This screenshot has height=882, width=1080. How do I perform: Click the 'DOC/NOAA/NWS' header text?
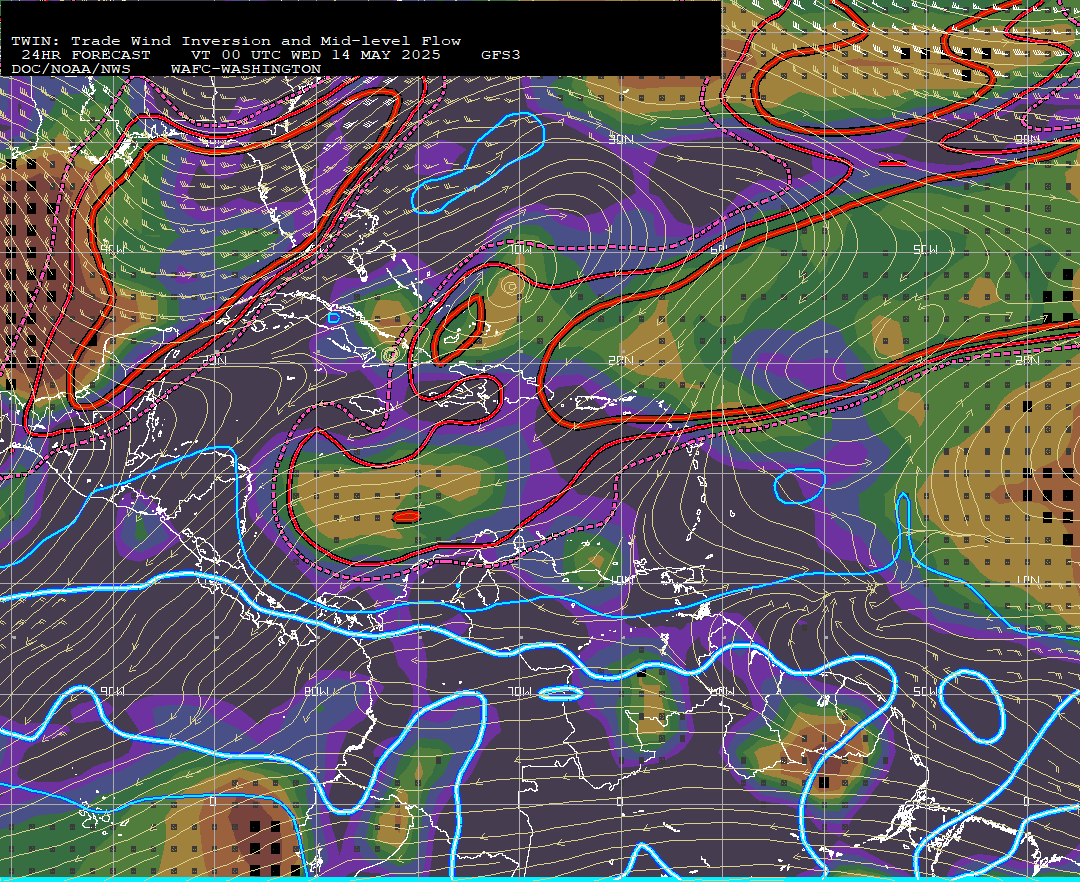70,69
